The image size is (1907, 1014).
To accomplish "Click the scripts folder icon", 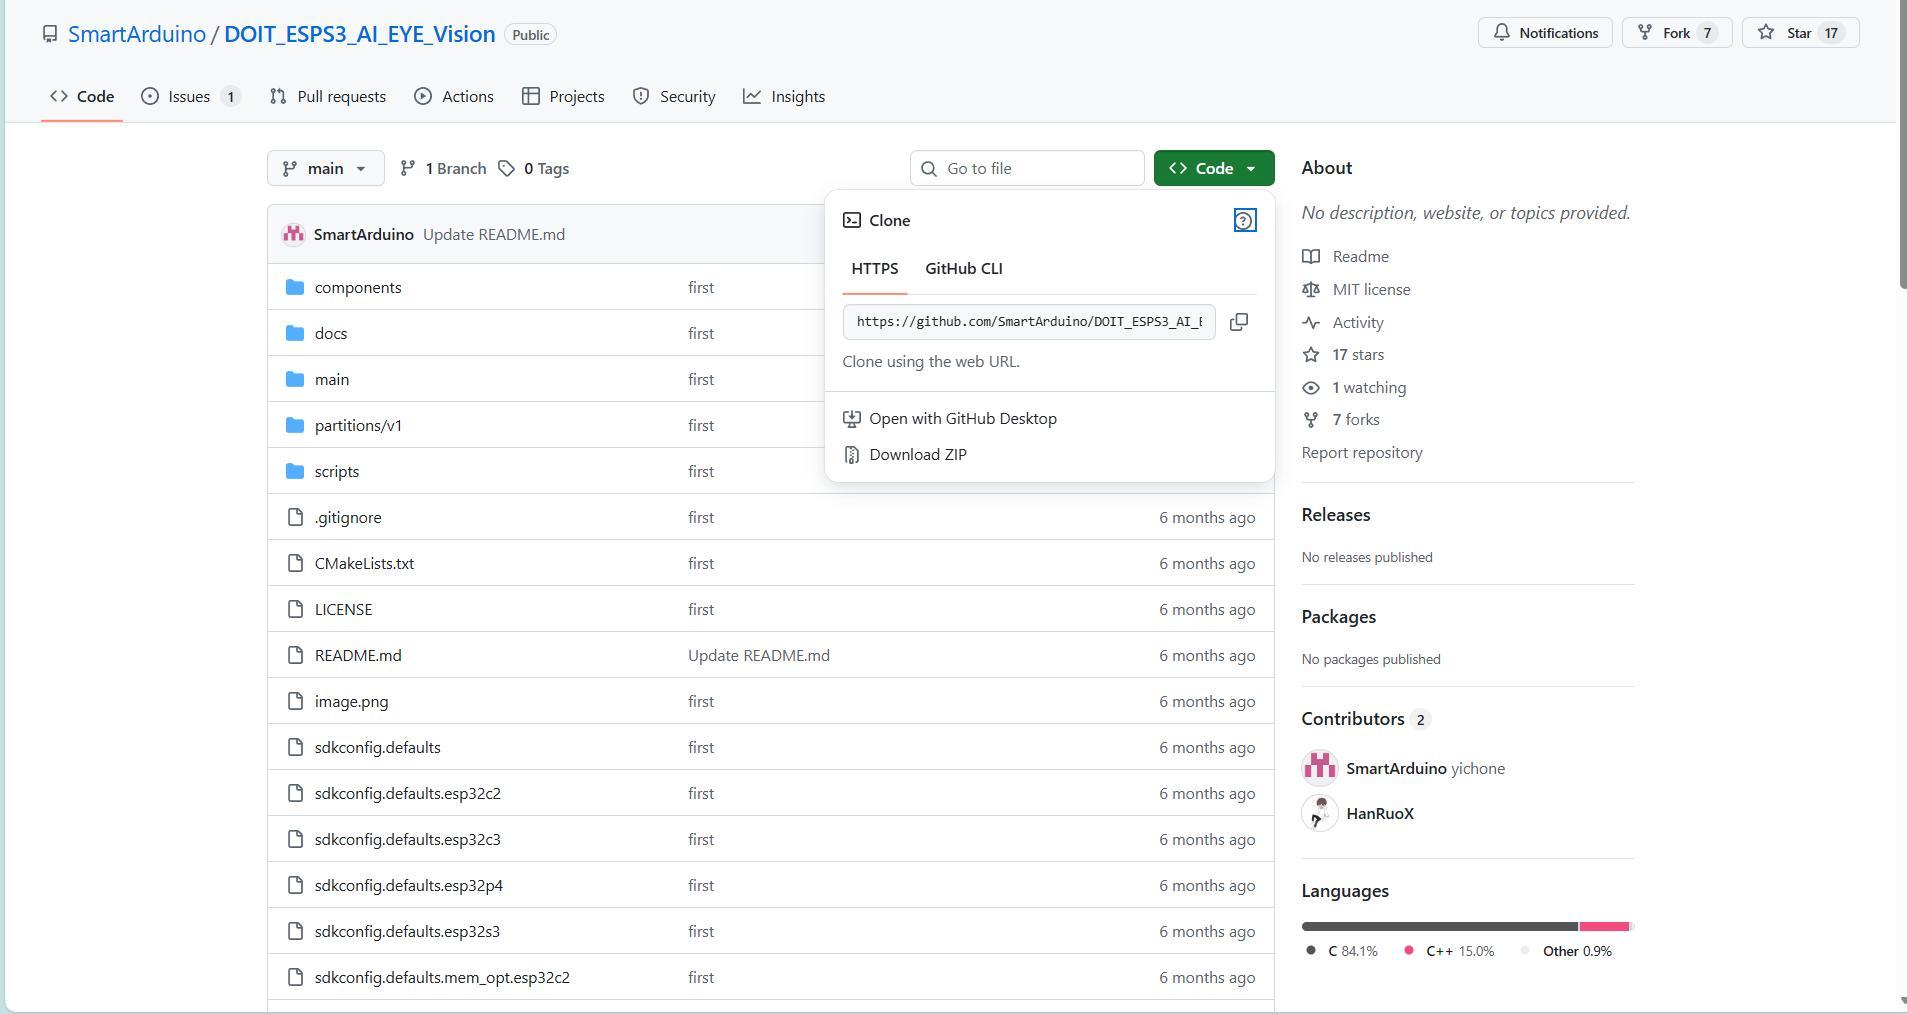I will 294,471.
